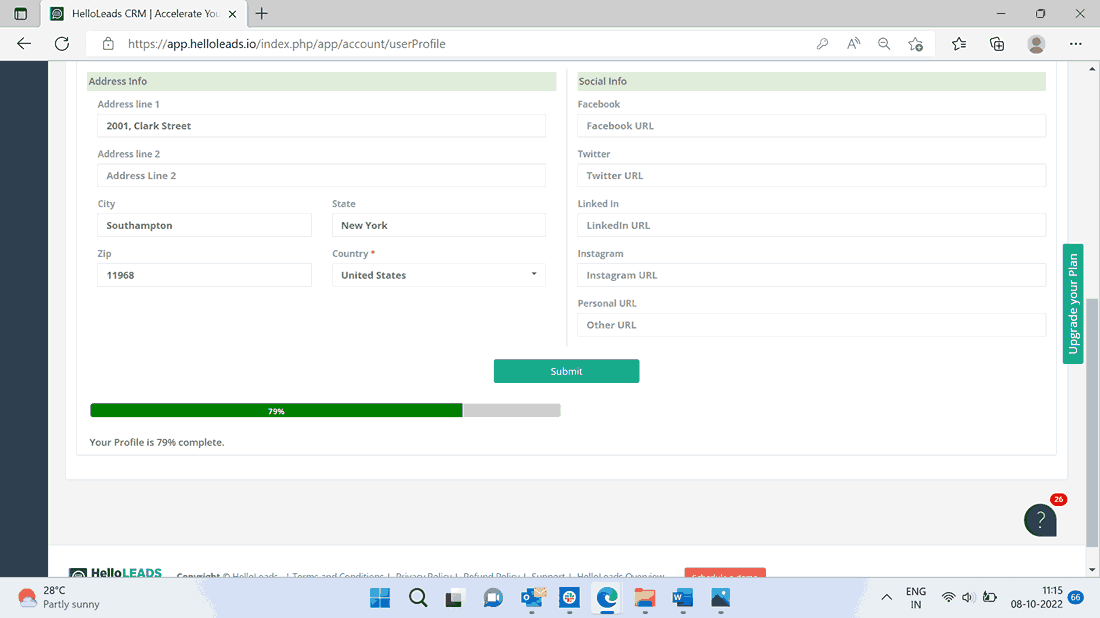Click the zoom out magnifier icon
This screenshot has height=618, width=1100.
(x=884, y=44)
